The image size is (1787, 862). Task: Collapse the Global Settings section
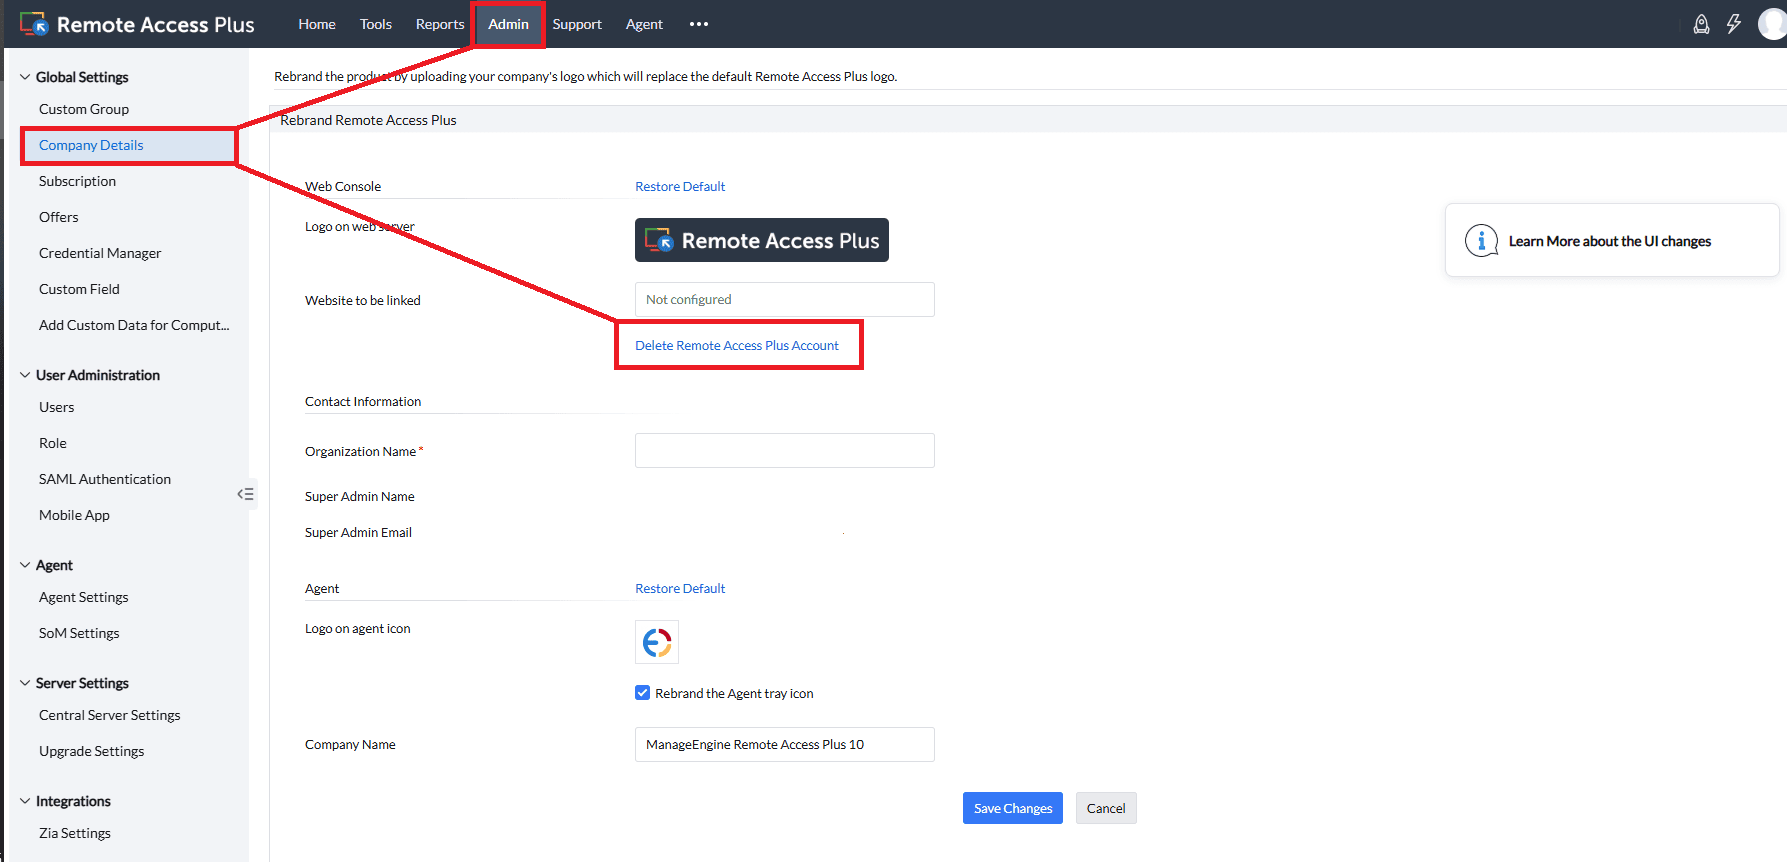pos(25,77)
